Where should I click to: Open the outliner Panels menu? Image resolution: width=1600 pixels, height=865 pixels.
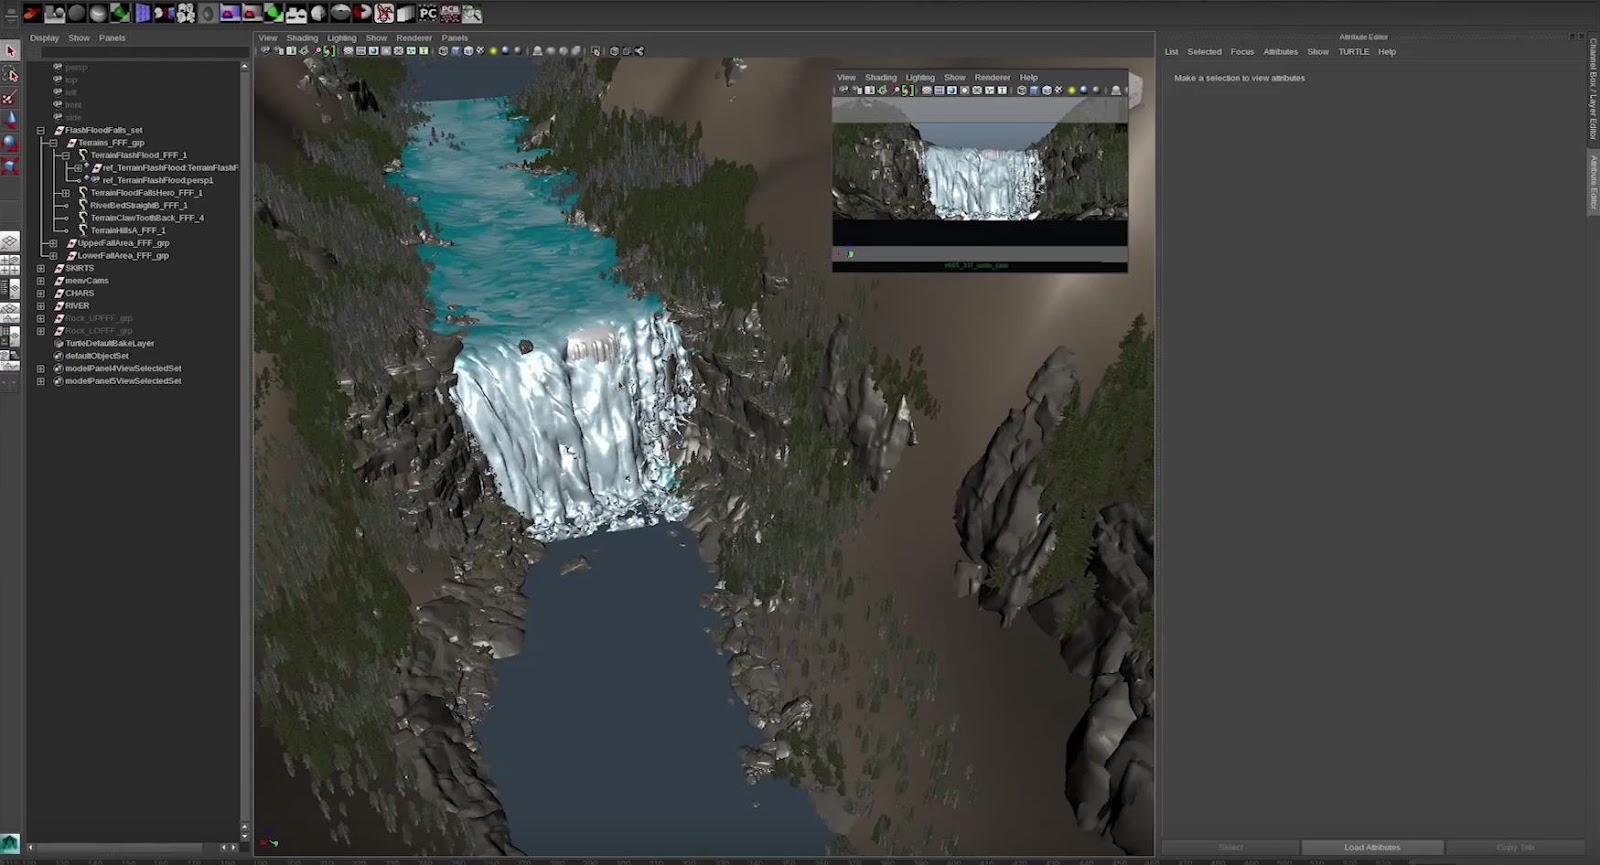point(112,38)
